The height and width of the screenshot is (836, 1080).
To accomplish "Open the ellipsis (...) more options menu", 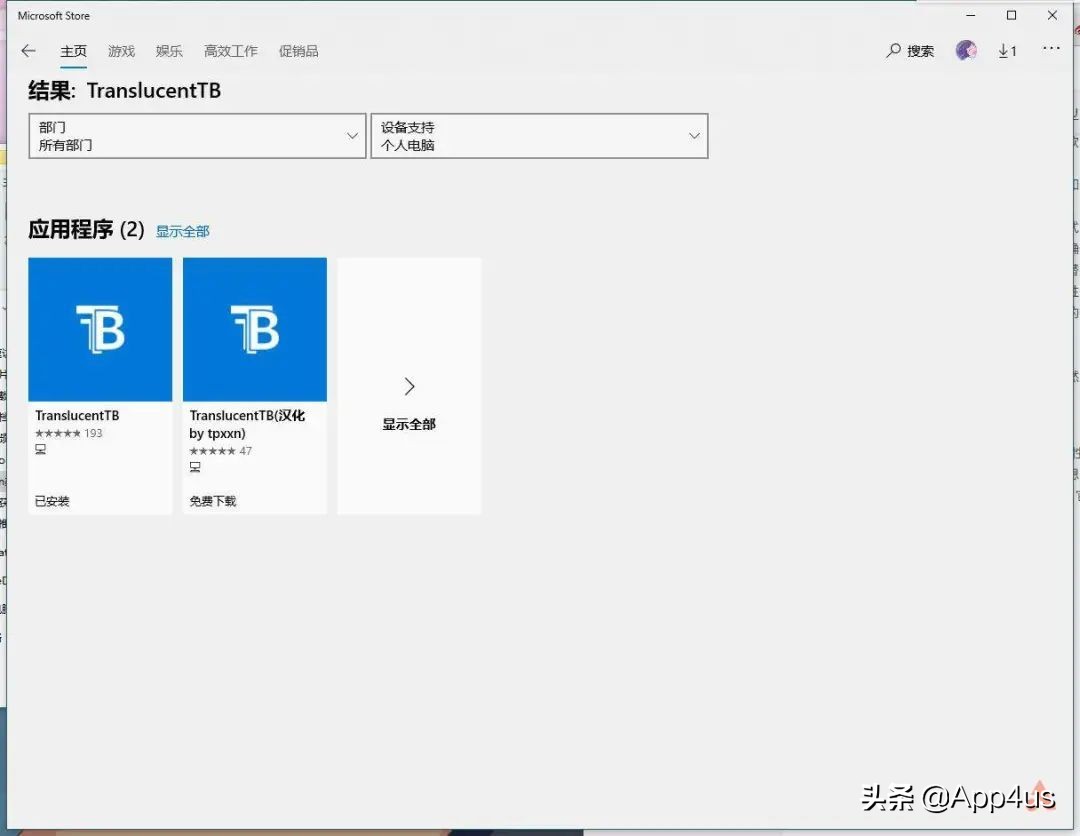I will tap(1051, 49).
